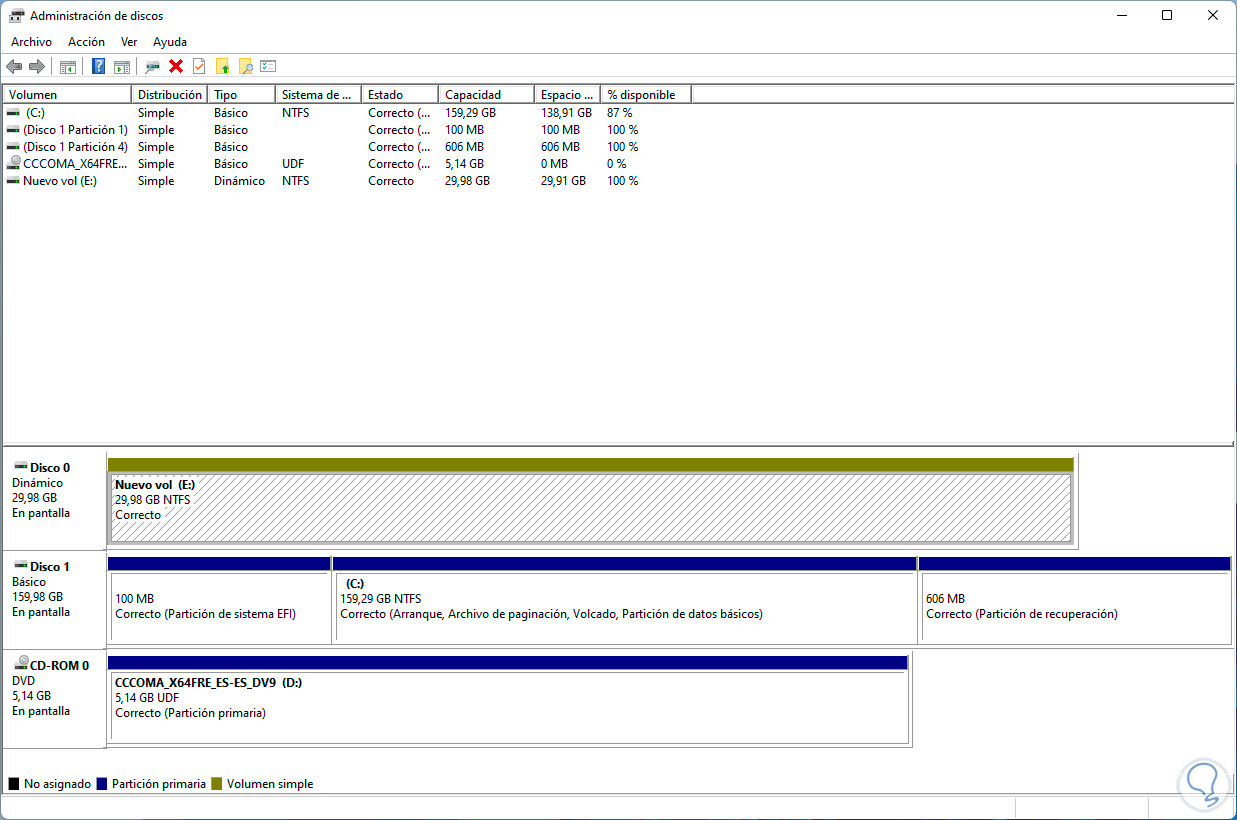This screenshot has height=820, width=1237.
Task: Click the properties checkmark page icon
Action: 199,66
